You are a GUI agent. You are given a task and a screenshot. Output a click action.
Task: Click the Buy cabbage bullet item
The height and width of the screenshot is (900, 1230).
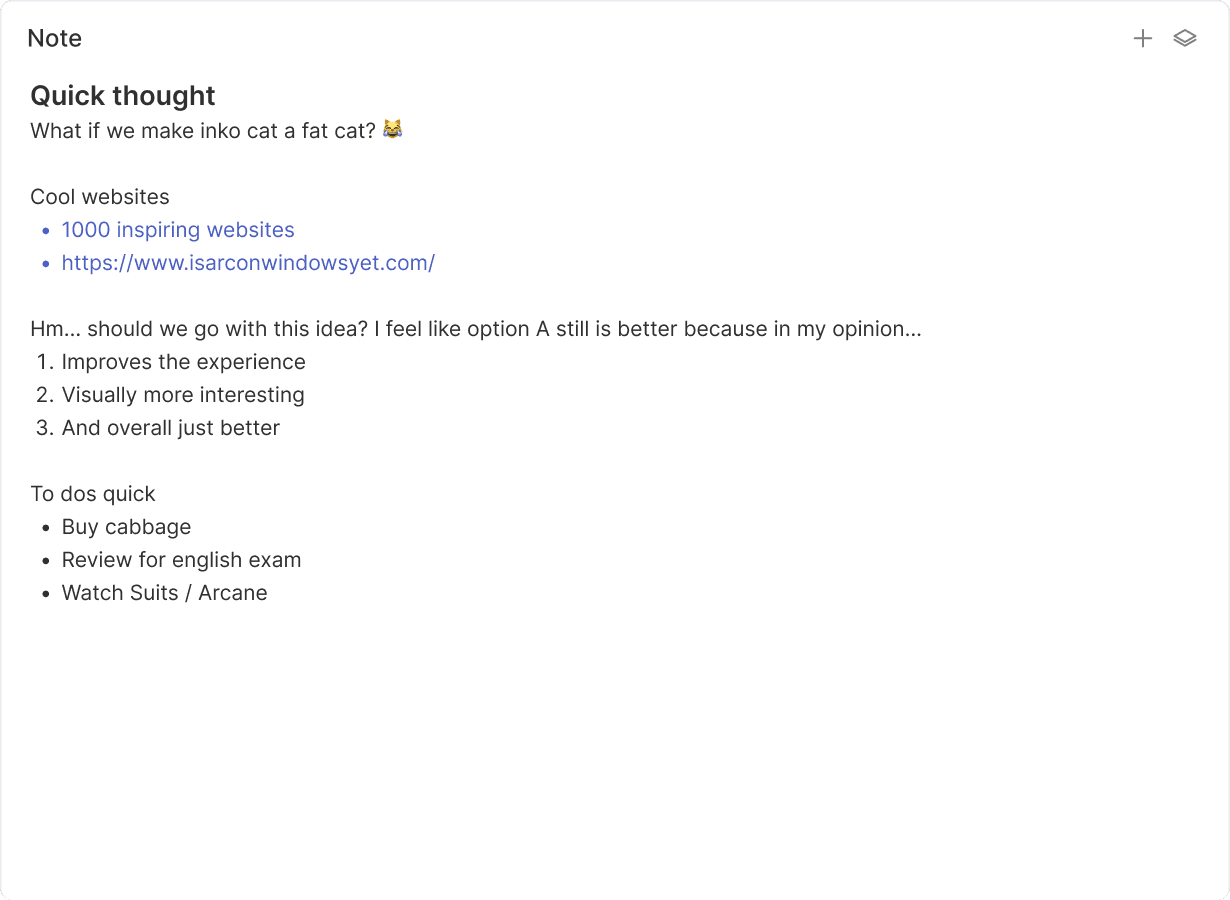tap(126, 527)
